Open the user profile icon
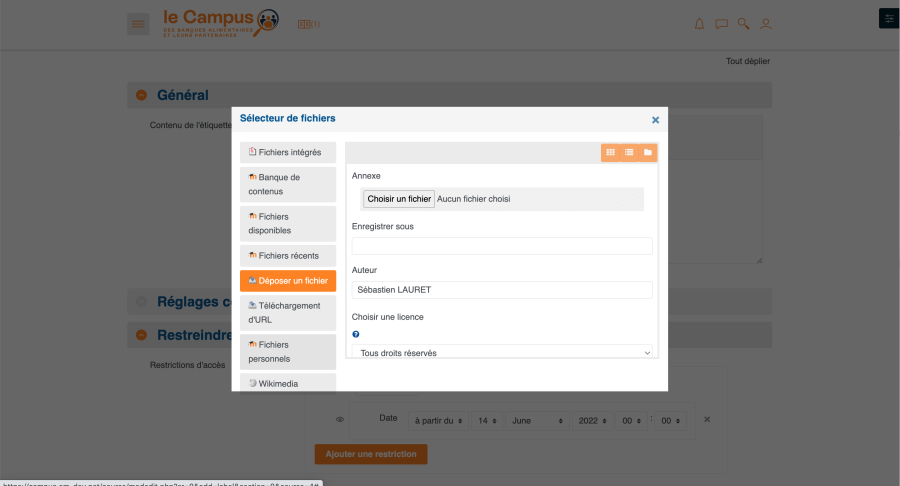The height and width of the screenshot is (486, 900). 766,24
